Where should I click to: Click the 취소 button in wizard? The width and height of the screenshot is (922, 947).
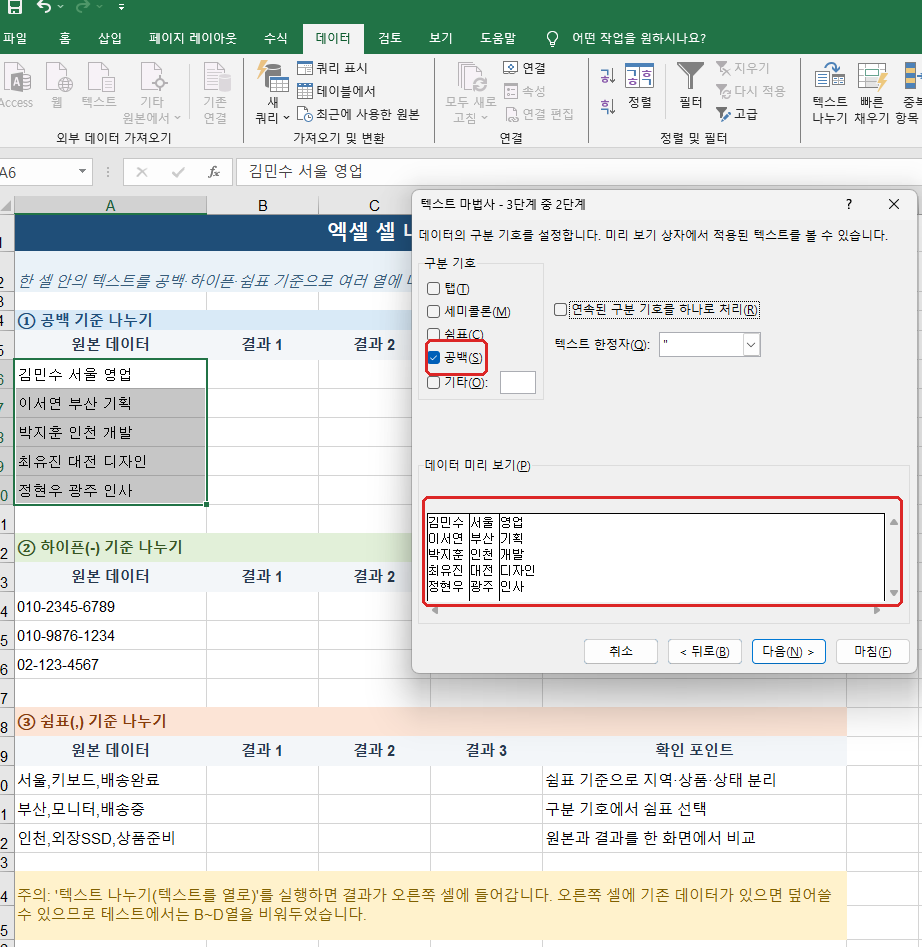[x=621, y=651]
